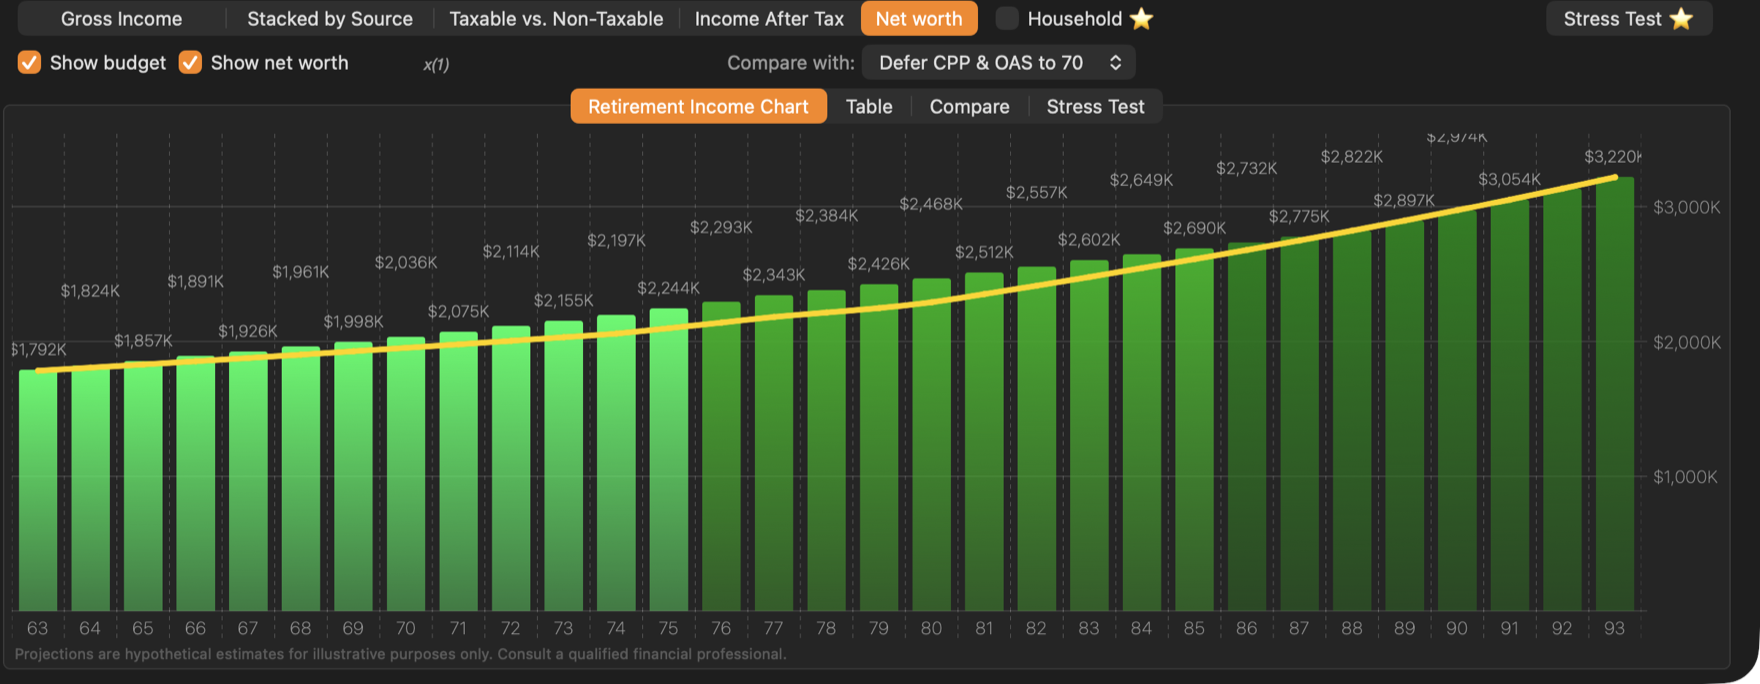Select the net worth bar for age 63
The width and height of the screenshot is (1760, 684).
38,490
